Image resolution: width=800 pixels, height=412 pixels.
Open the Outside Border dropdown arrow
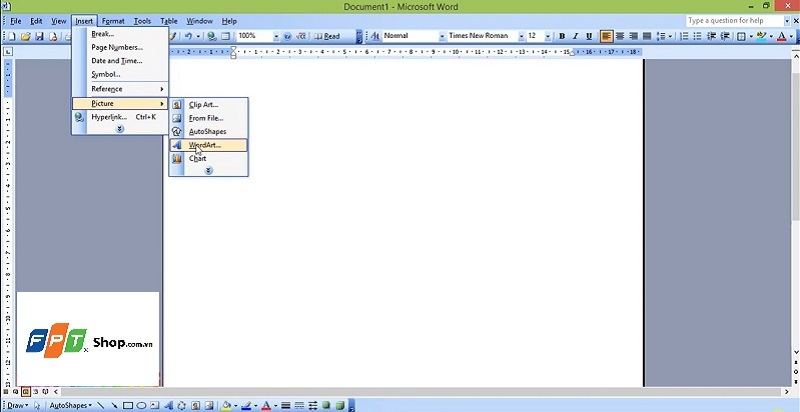click(752, 36)
